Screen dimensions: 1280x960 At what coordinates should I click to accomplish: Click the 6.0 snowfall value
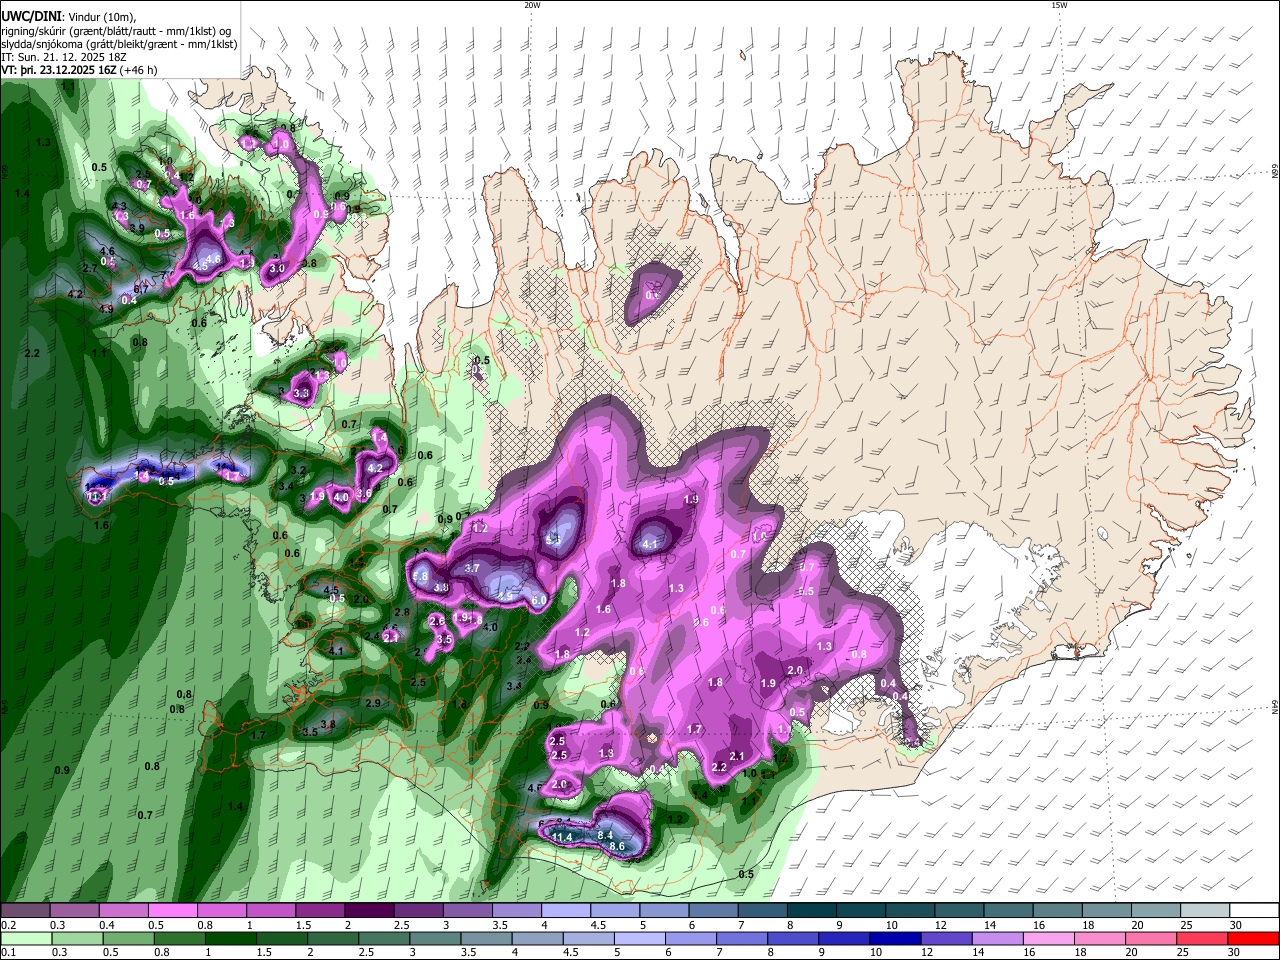coord(538,600)
